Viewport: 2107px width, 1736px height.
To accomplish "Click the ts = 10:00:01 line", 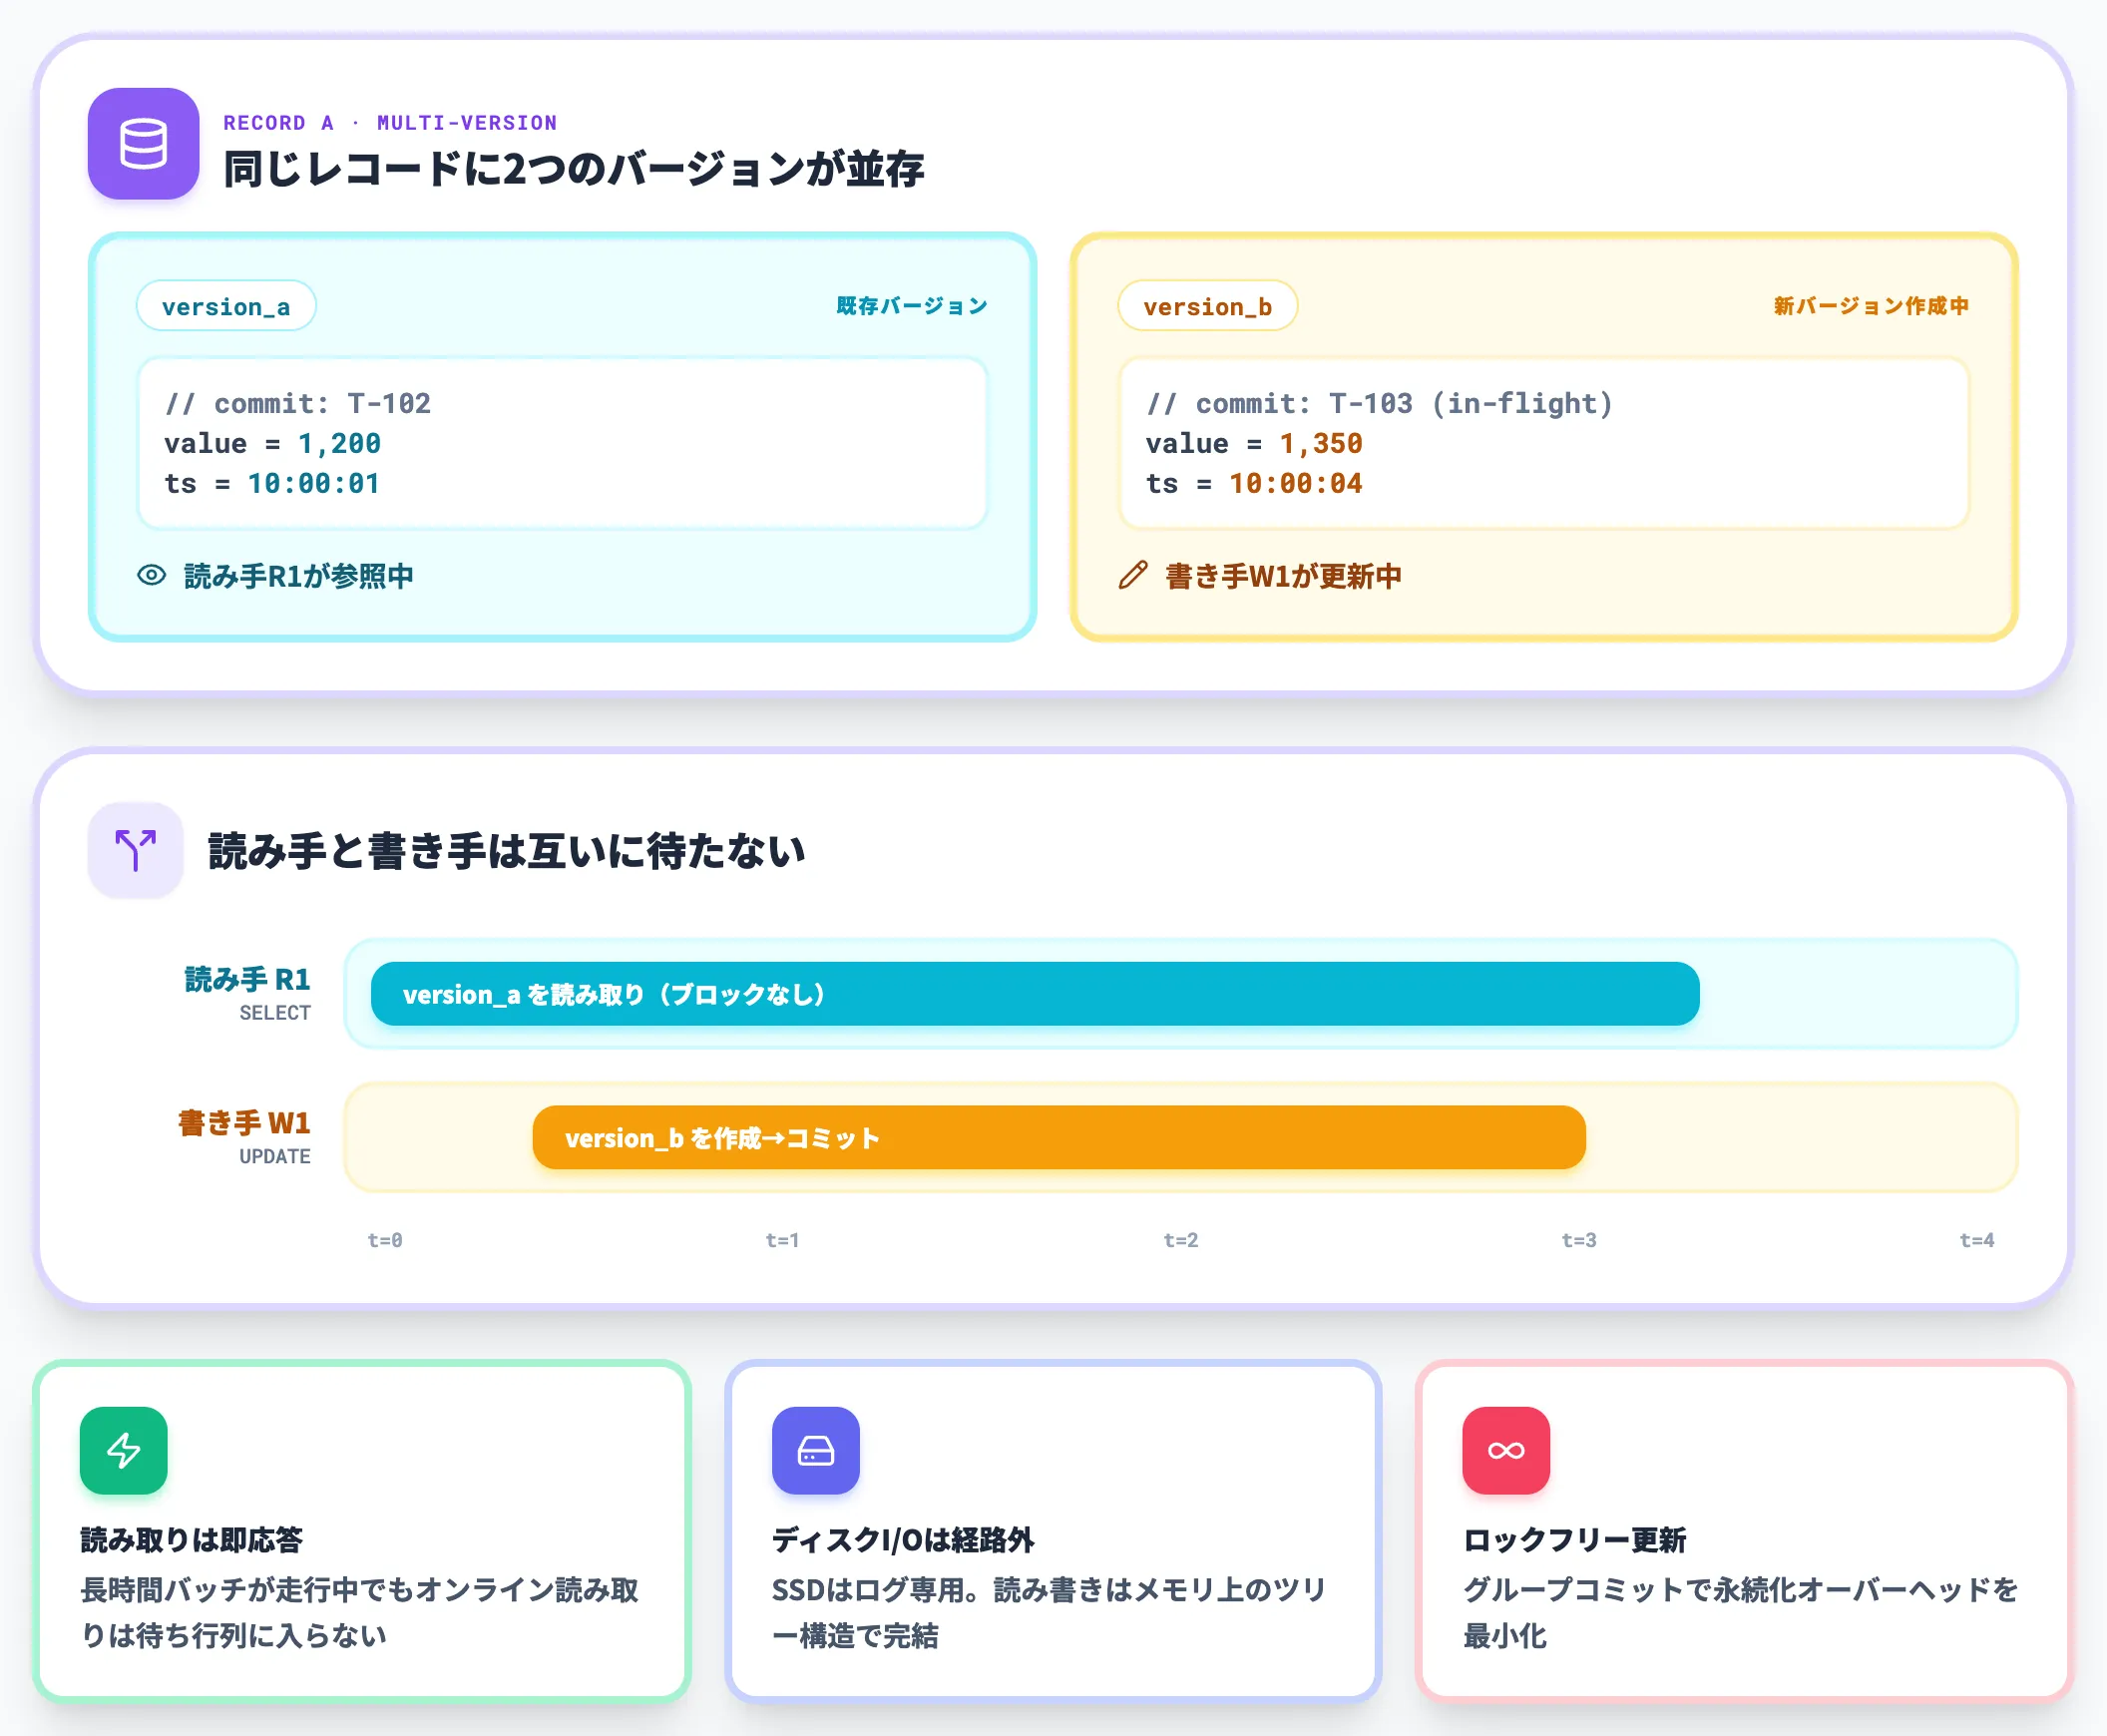I will [273, 483].
